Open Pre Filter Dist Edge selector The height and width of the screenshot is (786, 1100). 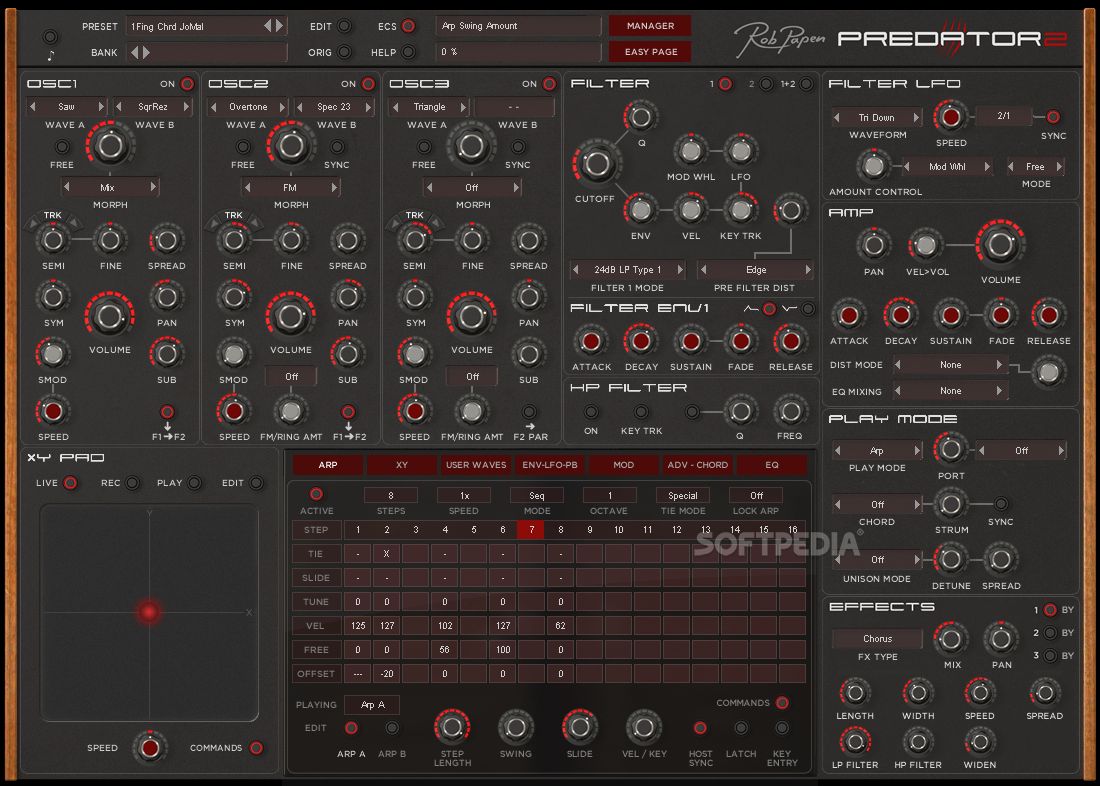point(756,269)
